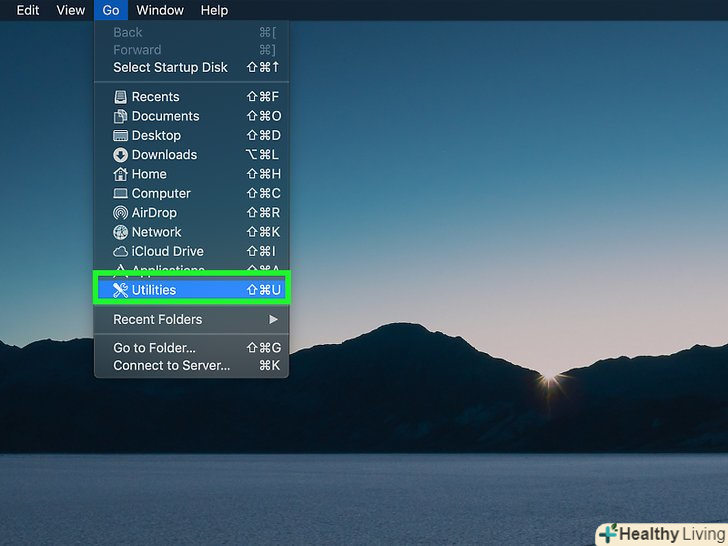
Task: Open the Edit menu in menu bar
Action: (28, 10)
